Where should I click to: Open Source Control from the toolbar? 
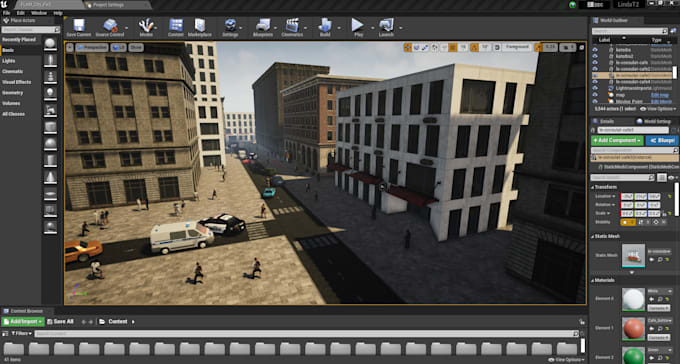click(x=110, y=28)
